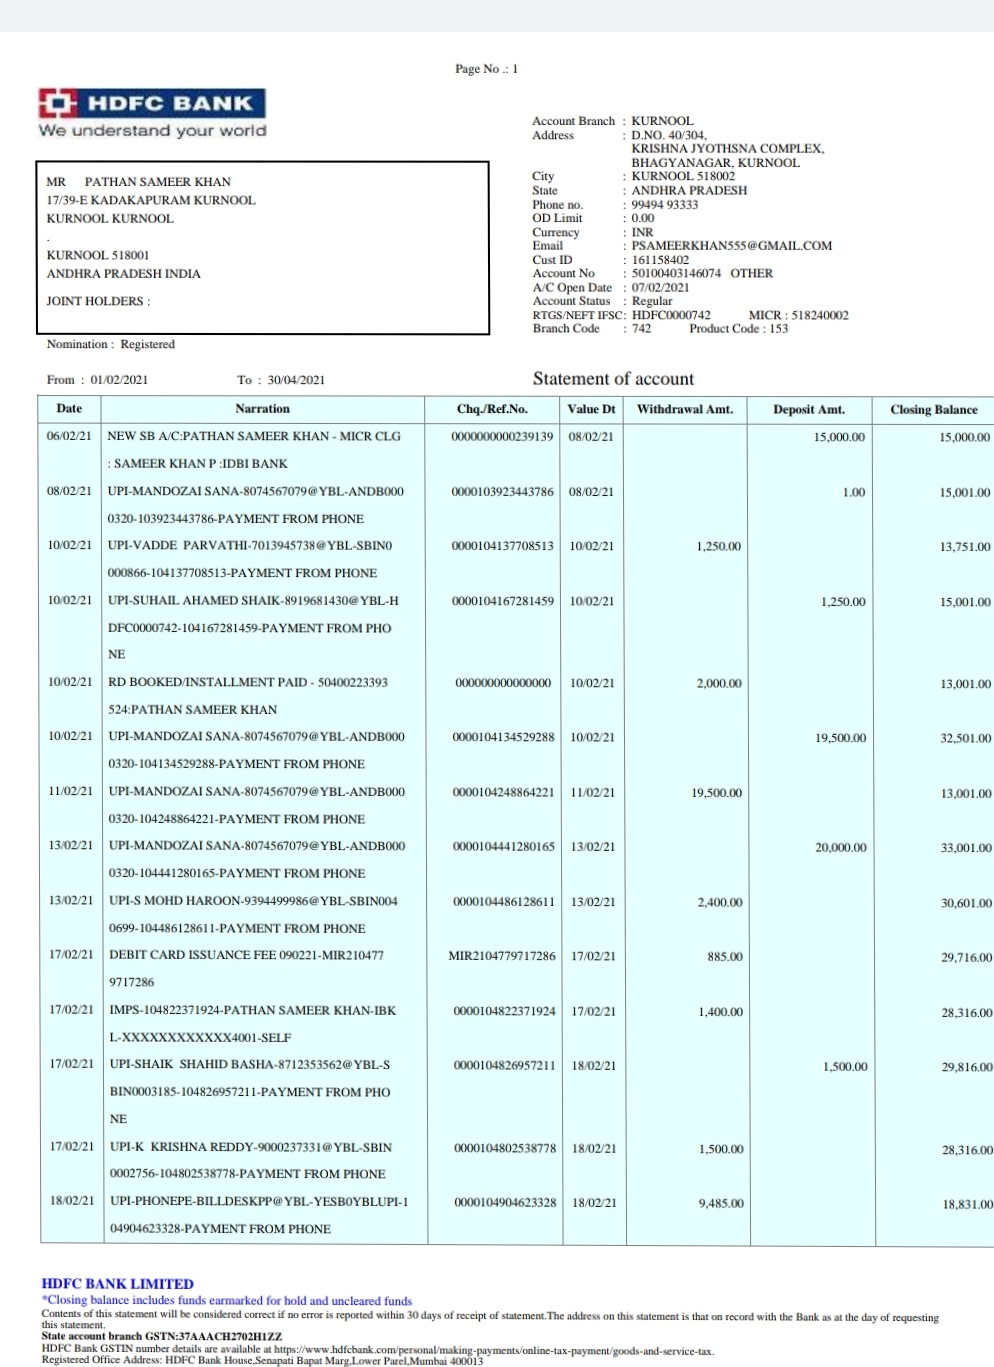Select the Registered Office Address line

[262, 1361]
